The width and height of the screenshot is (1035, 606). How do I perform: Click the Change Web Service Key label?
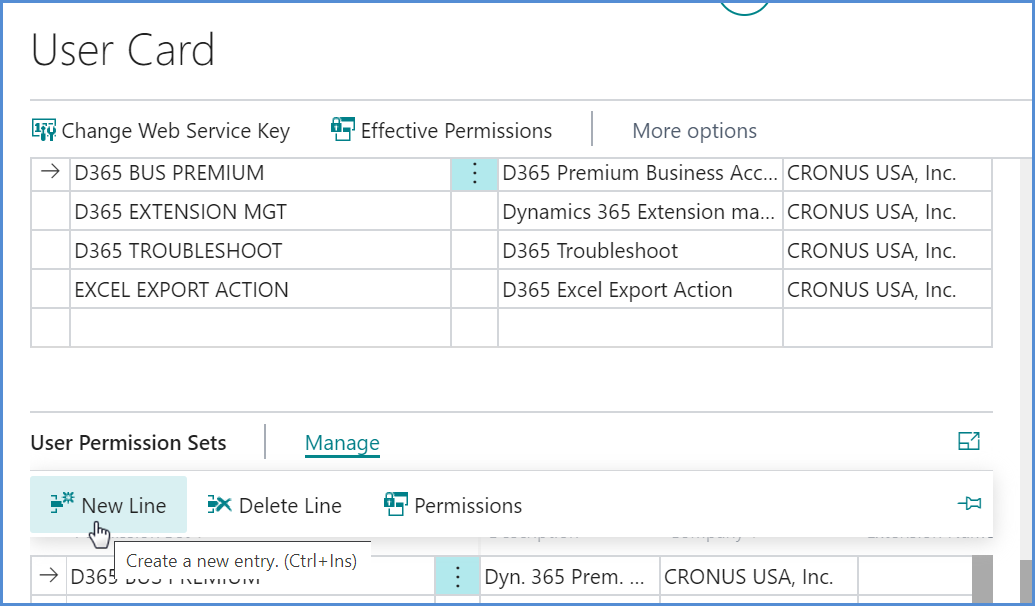tap(176, 131)
